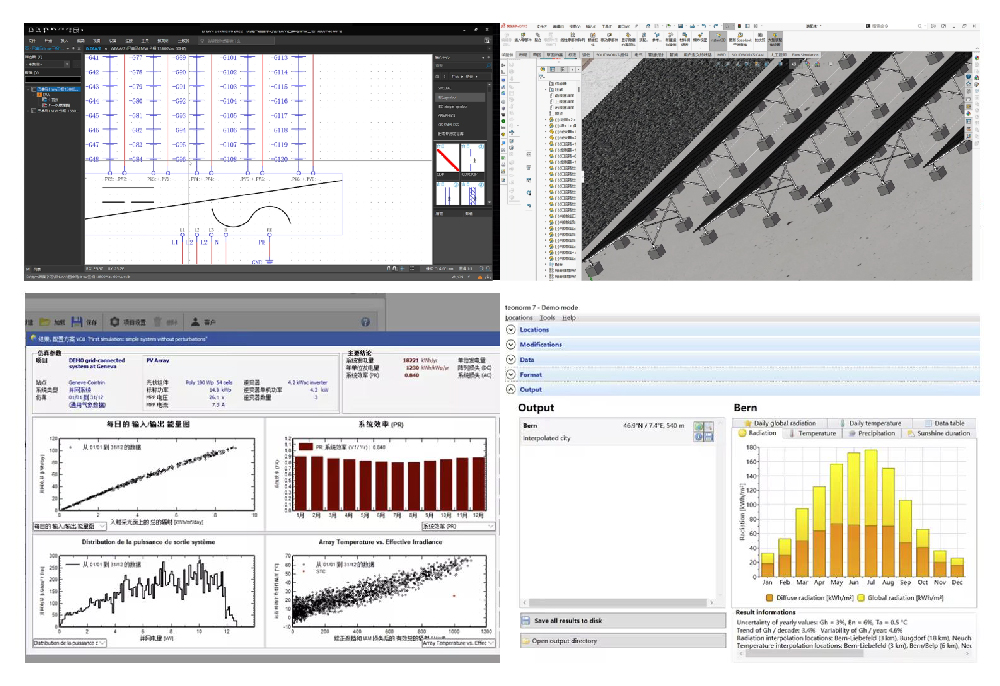The image size is (1000, 686).
Task: Expand the Locations section
Action: (x=511, y=329)
